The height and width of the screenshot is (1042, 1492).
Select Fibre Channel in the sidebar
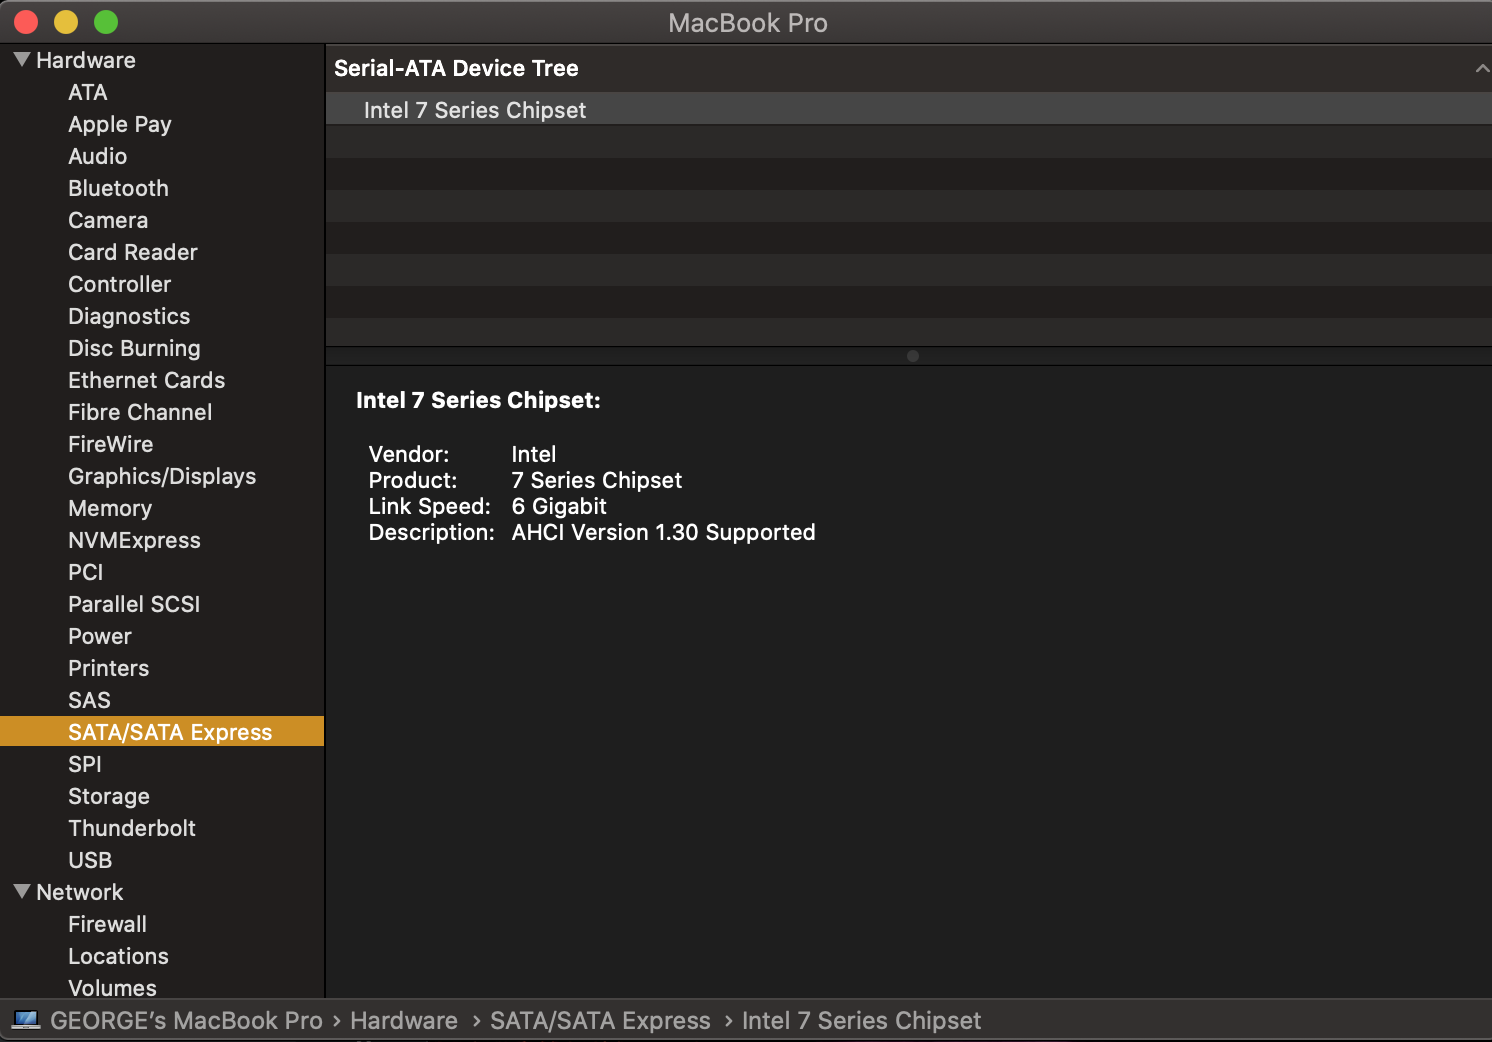[140, 412]
